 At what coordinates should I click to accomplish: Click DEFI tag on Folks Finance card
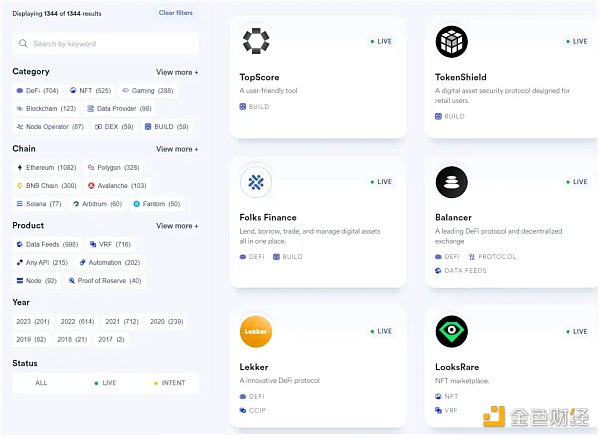[252, 257]
